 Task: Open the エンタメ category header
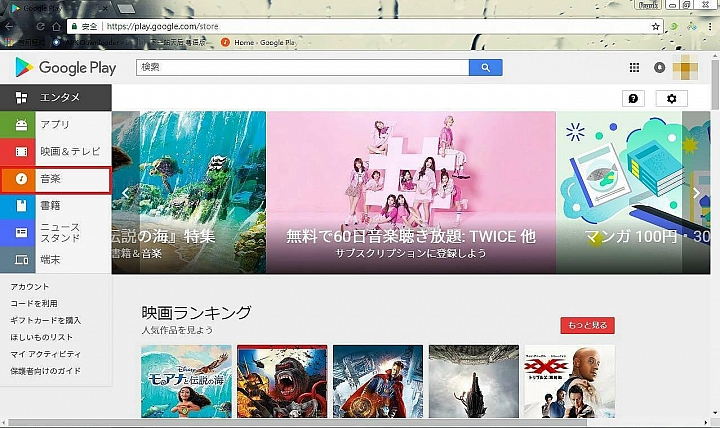pyautogui.click(x=56, y=97)
